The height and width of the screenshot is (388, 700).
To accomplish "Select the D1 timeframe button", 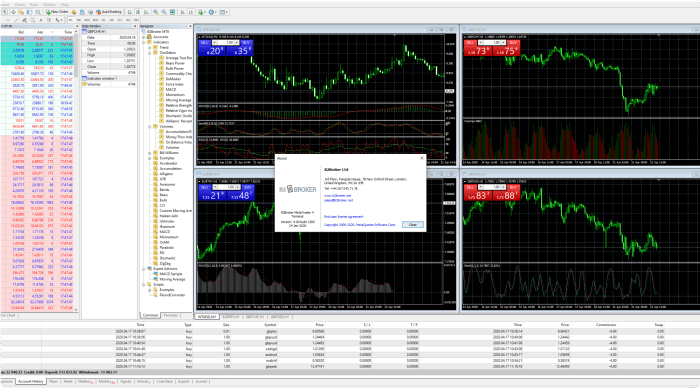I will tap(120, 20).
